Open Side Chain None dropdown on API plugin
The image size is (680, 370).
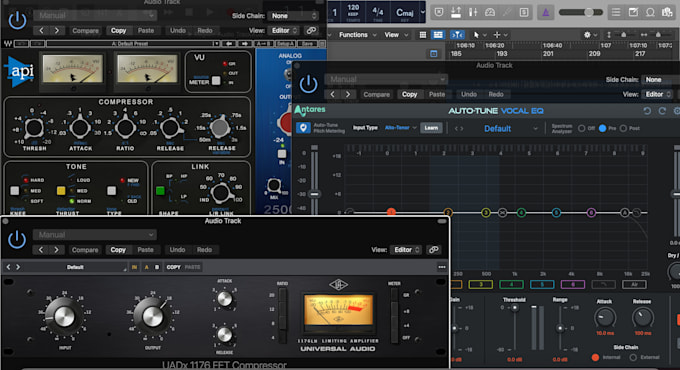click(x=294, y=16)
